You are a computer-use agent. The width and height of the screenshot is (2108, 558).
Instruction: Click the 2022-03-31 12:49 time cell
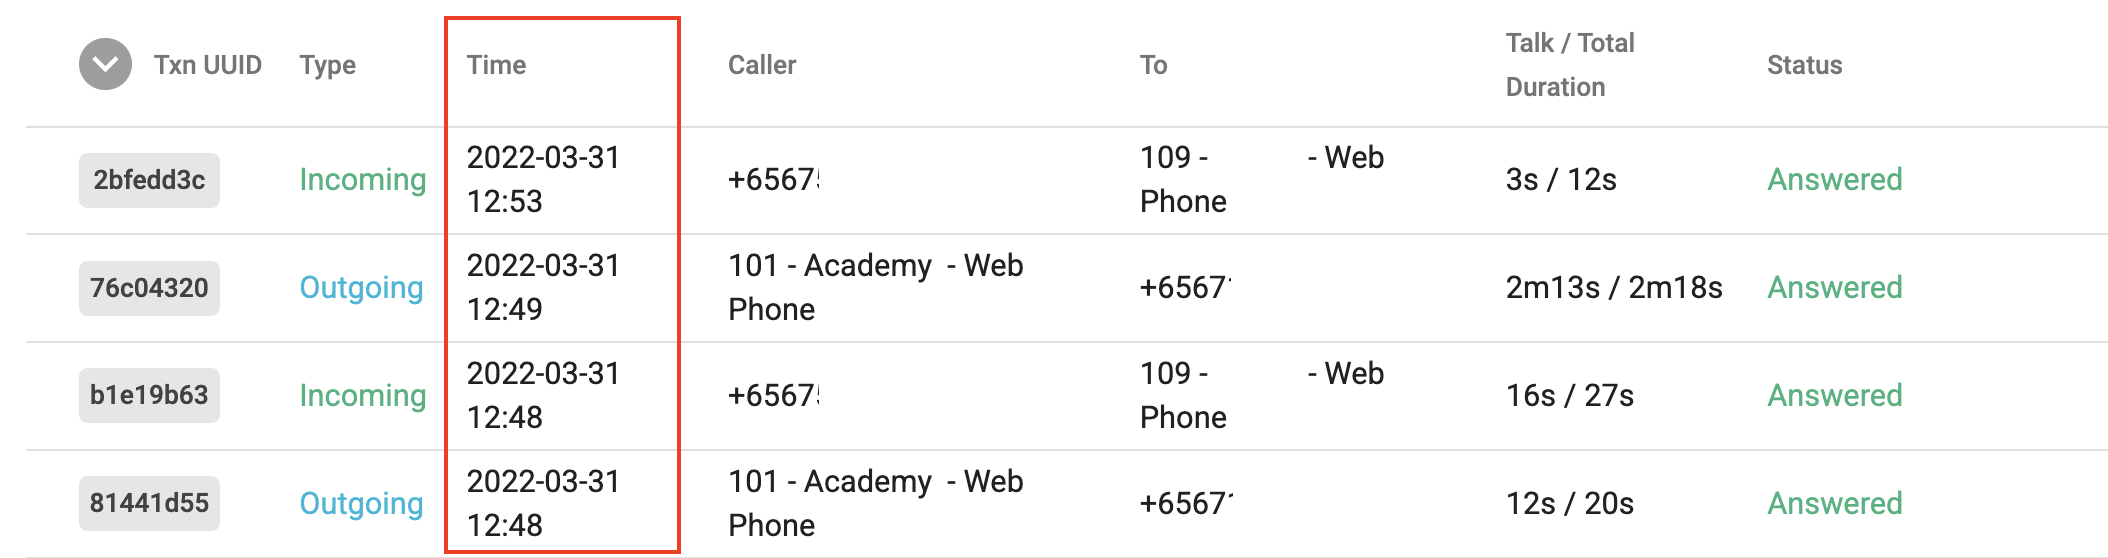click(x=543, y=287)
